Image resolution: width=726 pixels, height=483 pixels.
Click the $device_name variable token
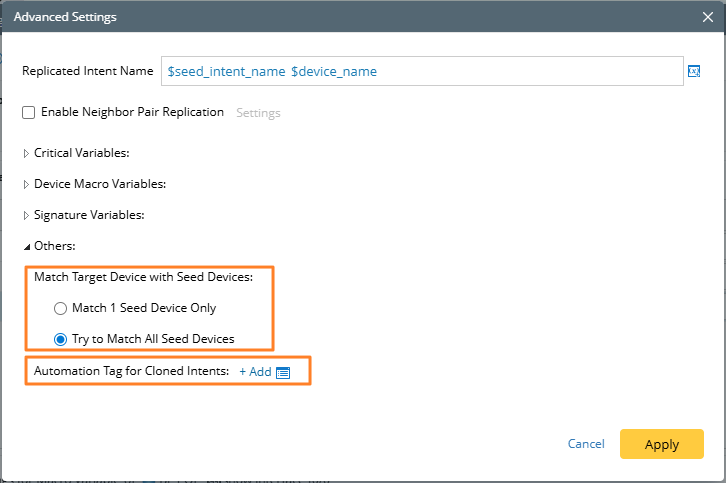pos(333,72)
